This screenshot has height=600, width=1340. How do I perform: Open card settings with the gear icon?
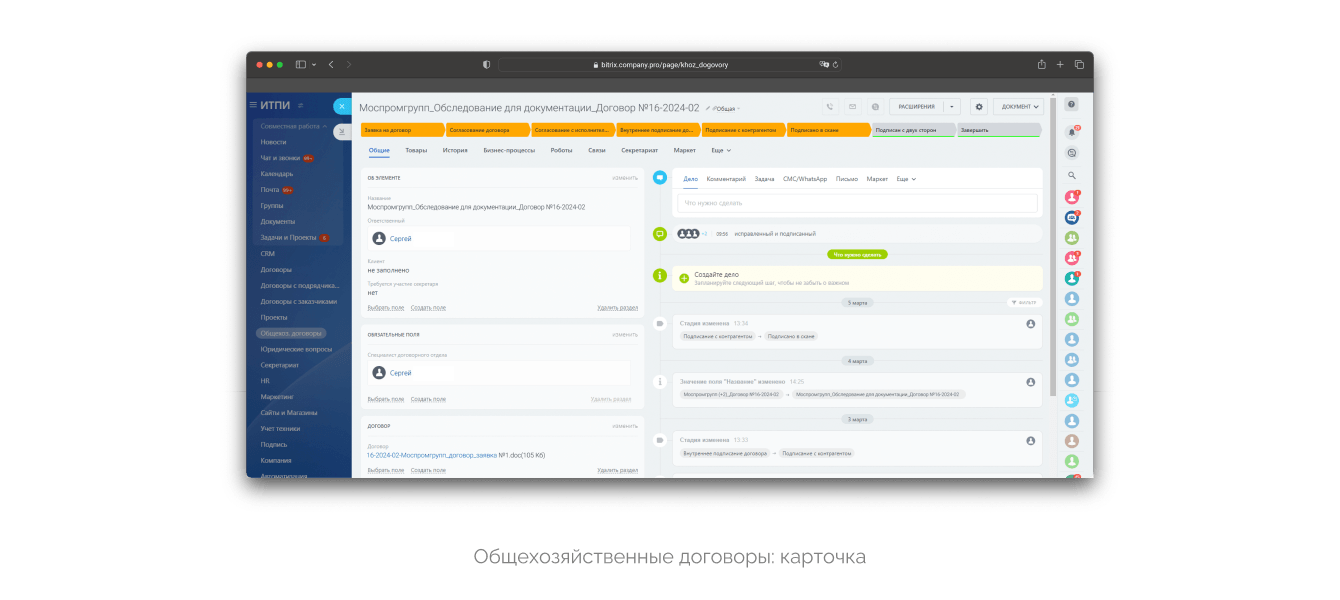point(978,106)
